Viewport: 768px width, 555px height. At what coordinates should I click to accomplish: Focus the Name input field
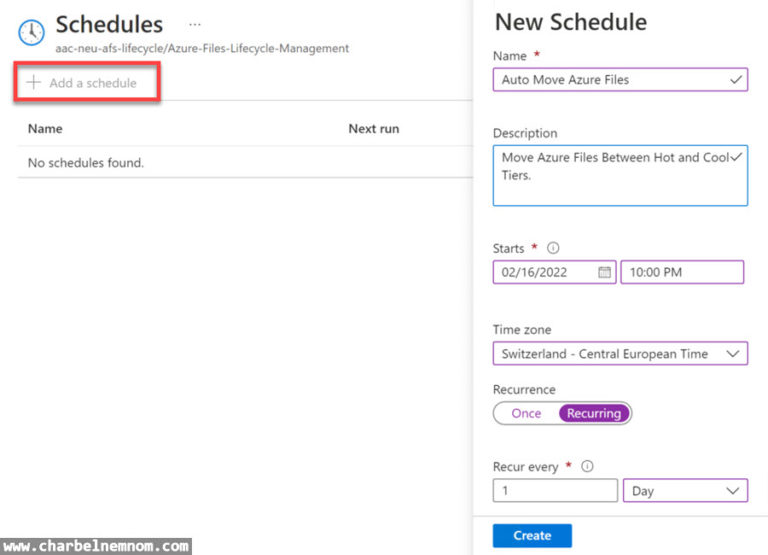(x=620, y=80)
